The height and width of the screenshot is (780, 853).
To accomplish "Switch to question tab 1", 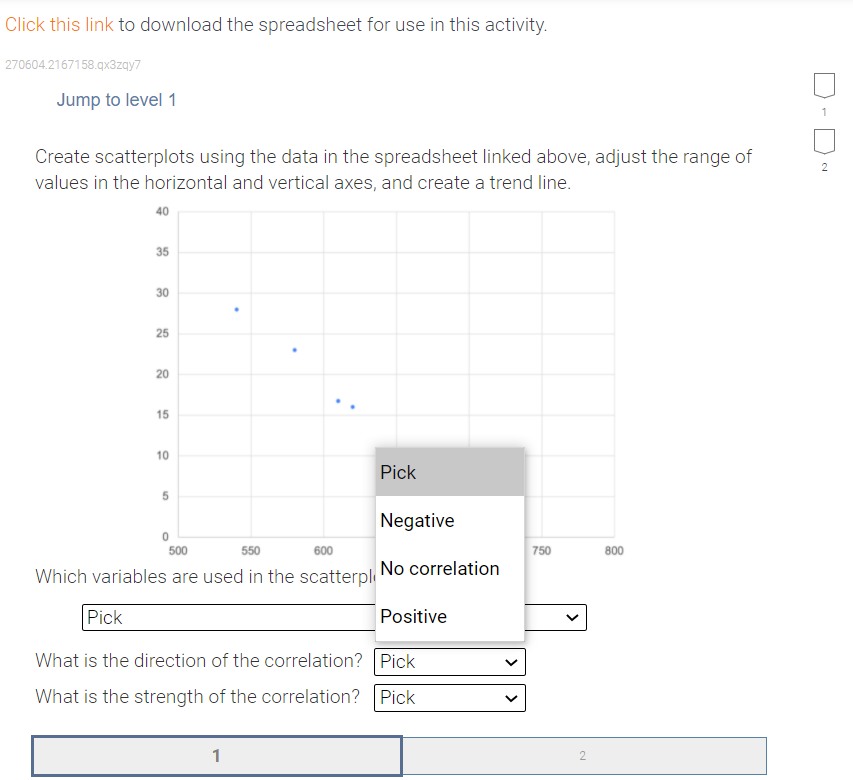I will coord(216,755).
